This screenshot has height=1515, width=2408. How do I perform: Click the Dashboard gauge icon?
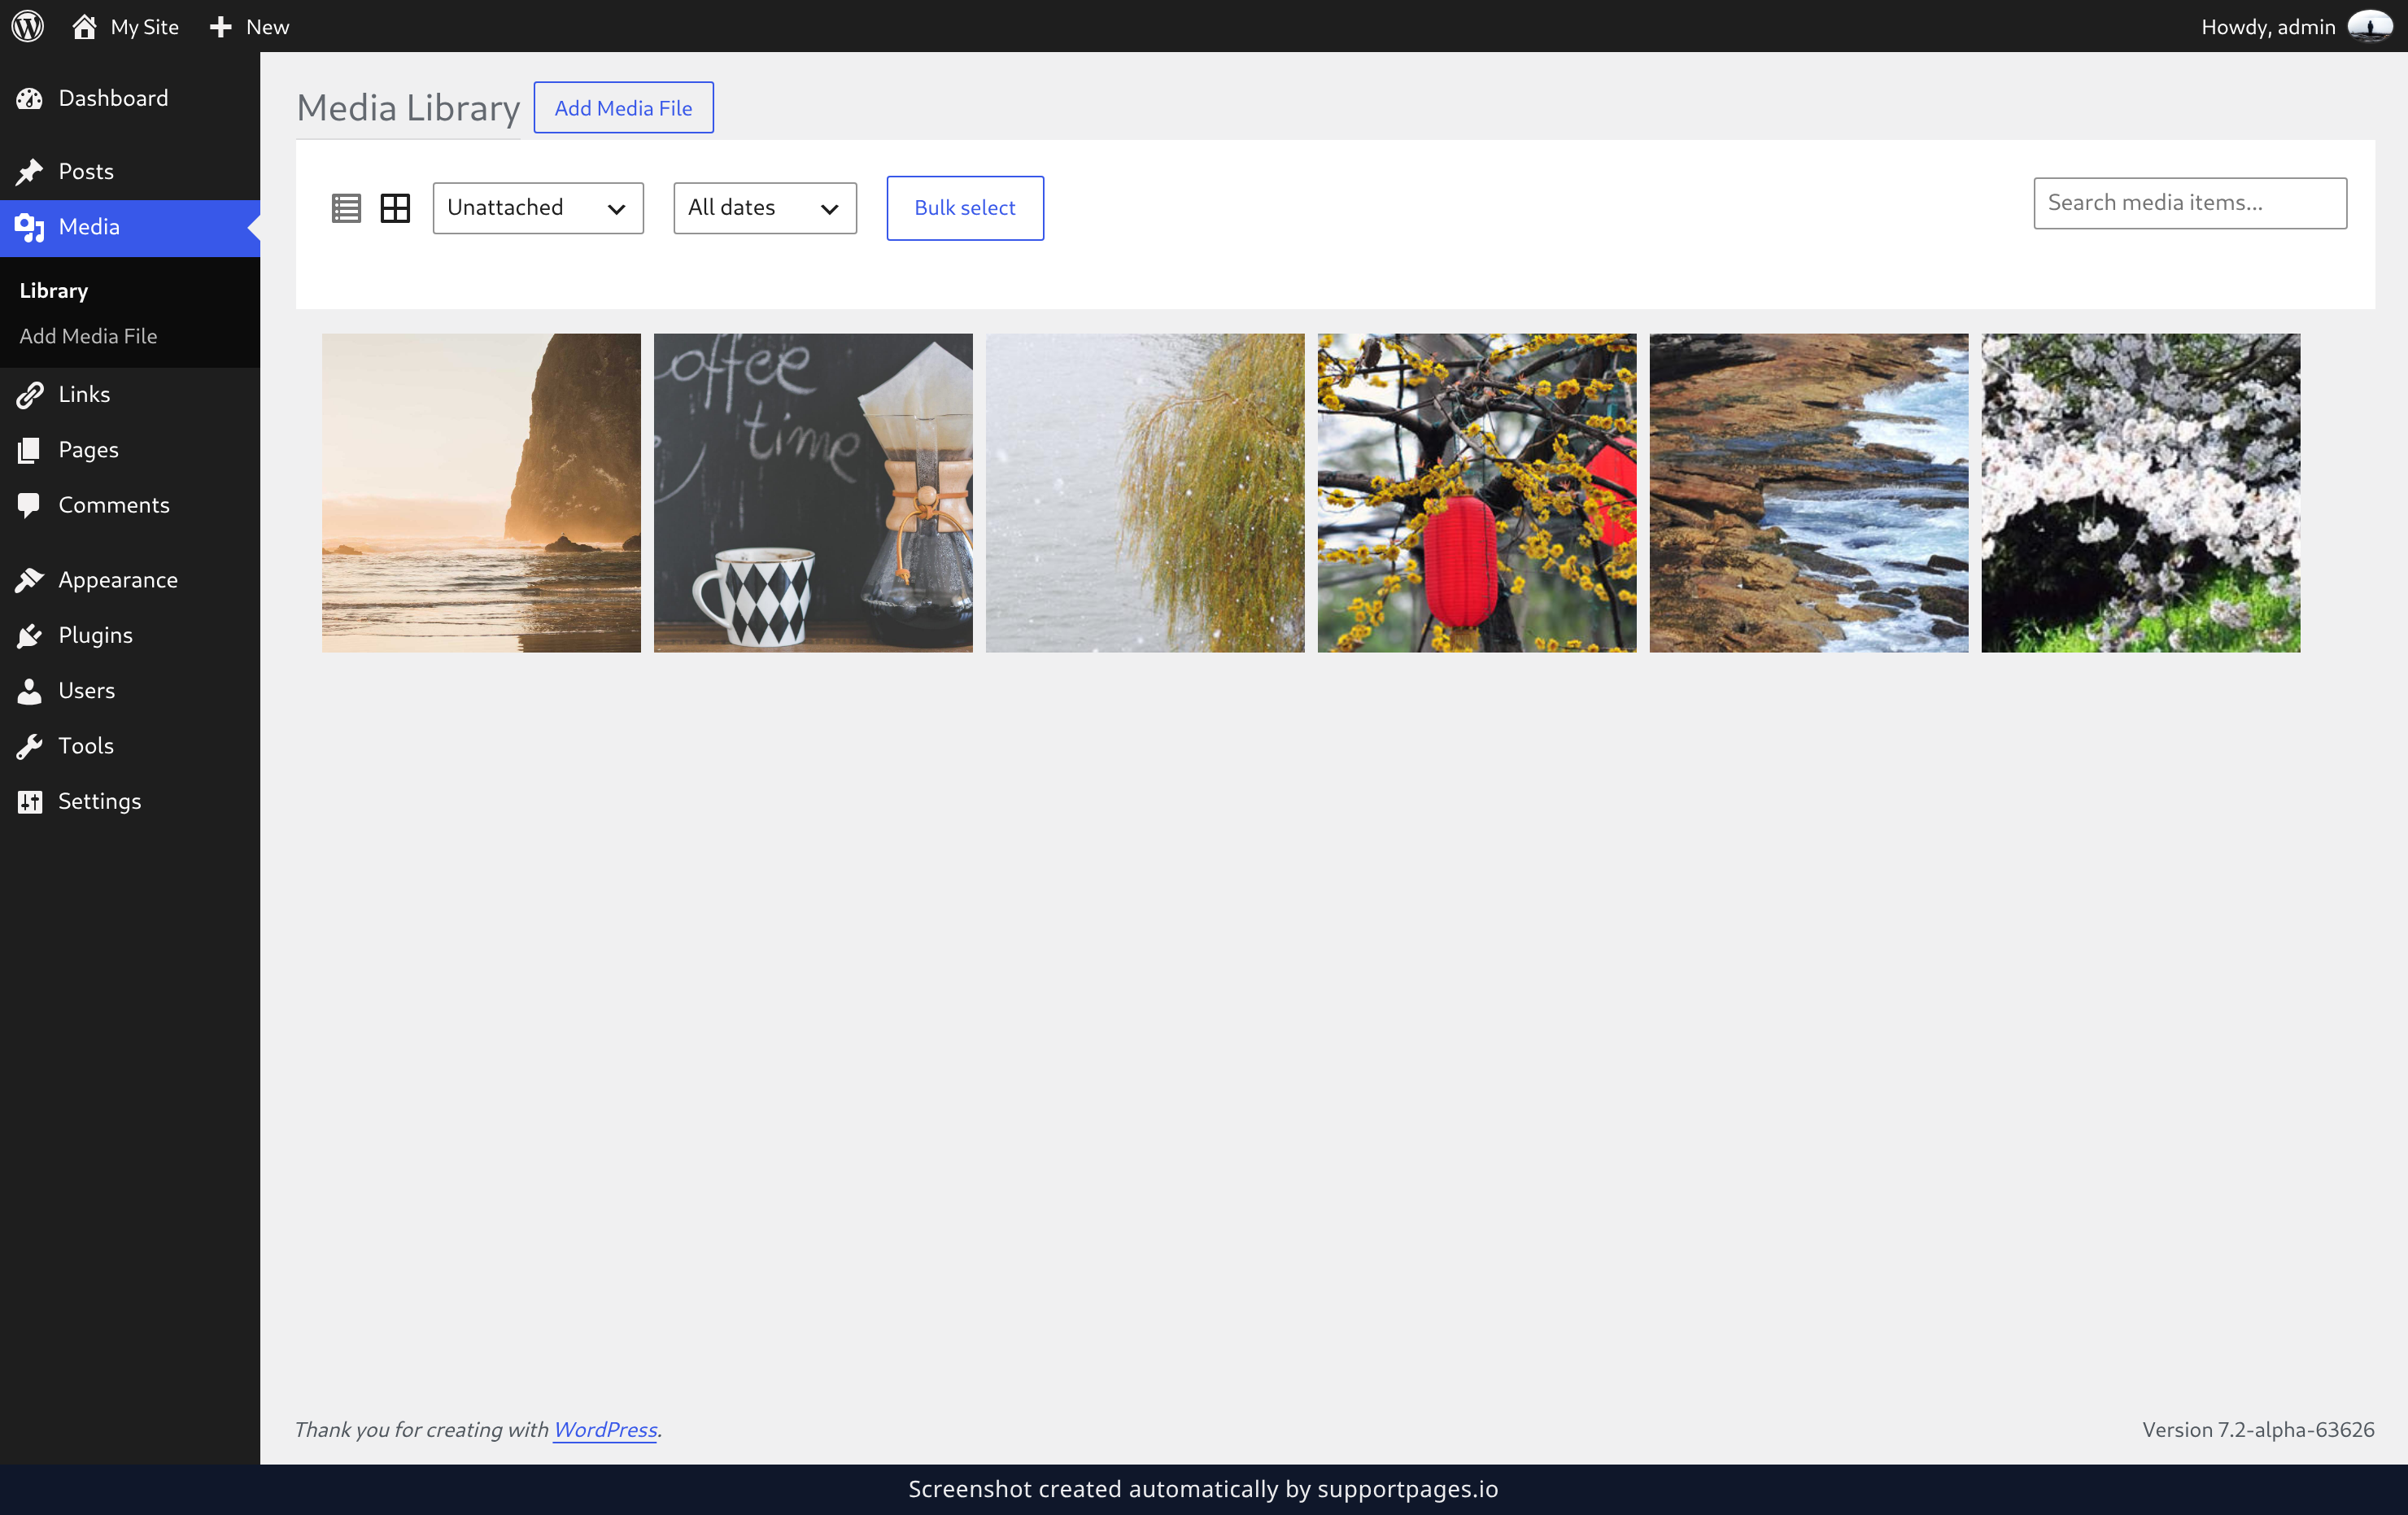pyautogui.click(x=30, y=98)
